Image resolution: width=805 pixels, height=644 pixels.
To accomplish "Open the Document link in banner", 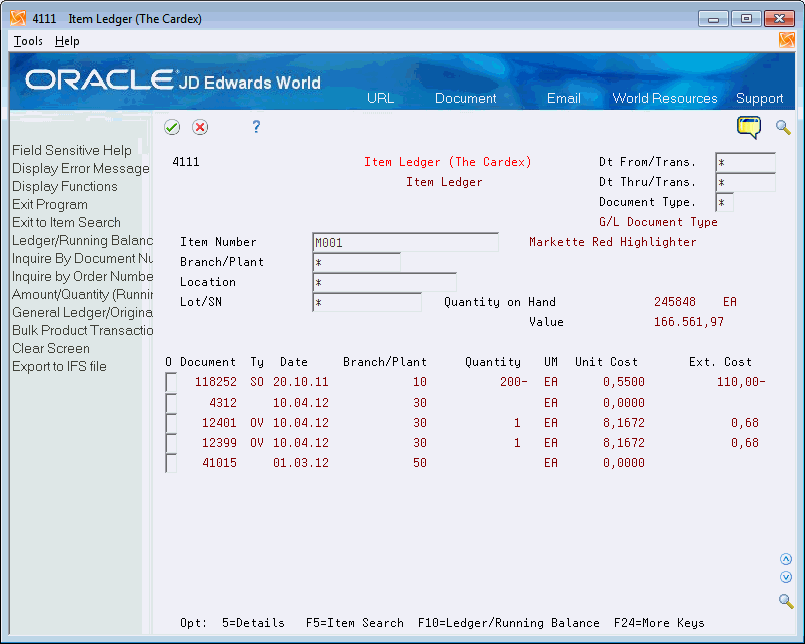I will [x=465, y=98].
